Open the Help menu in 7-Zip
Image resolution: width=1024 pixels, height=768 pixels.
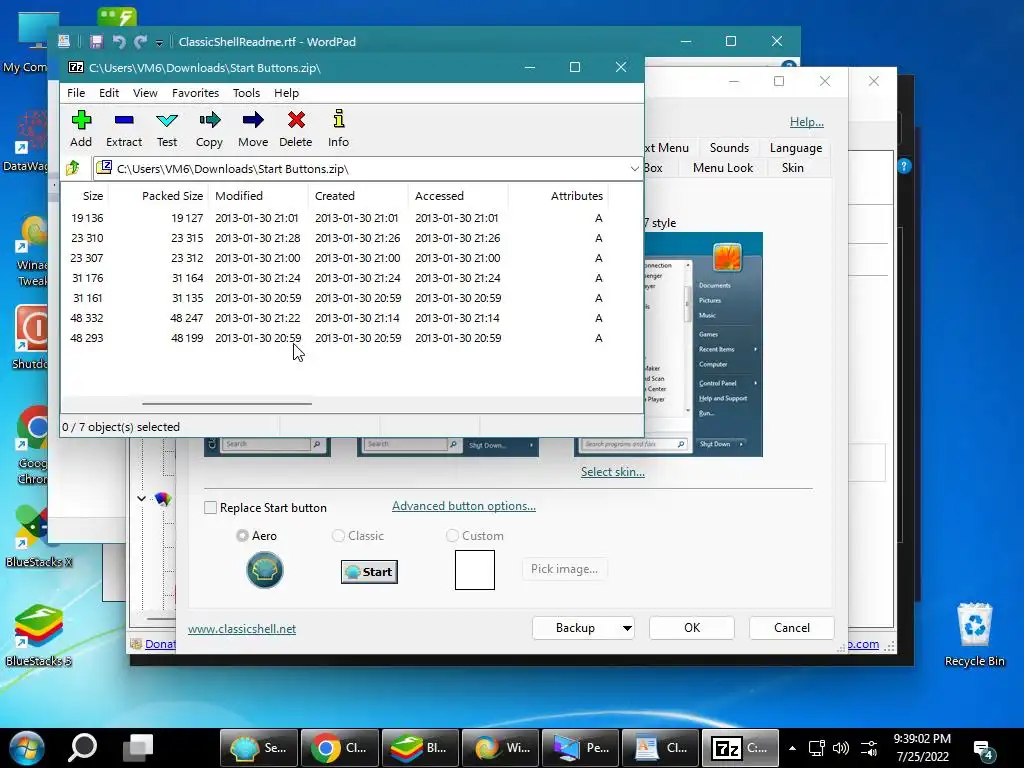pos(286,93)
